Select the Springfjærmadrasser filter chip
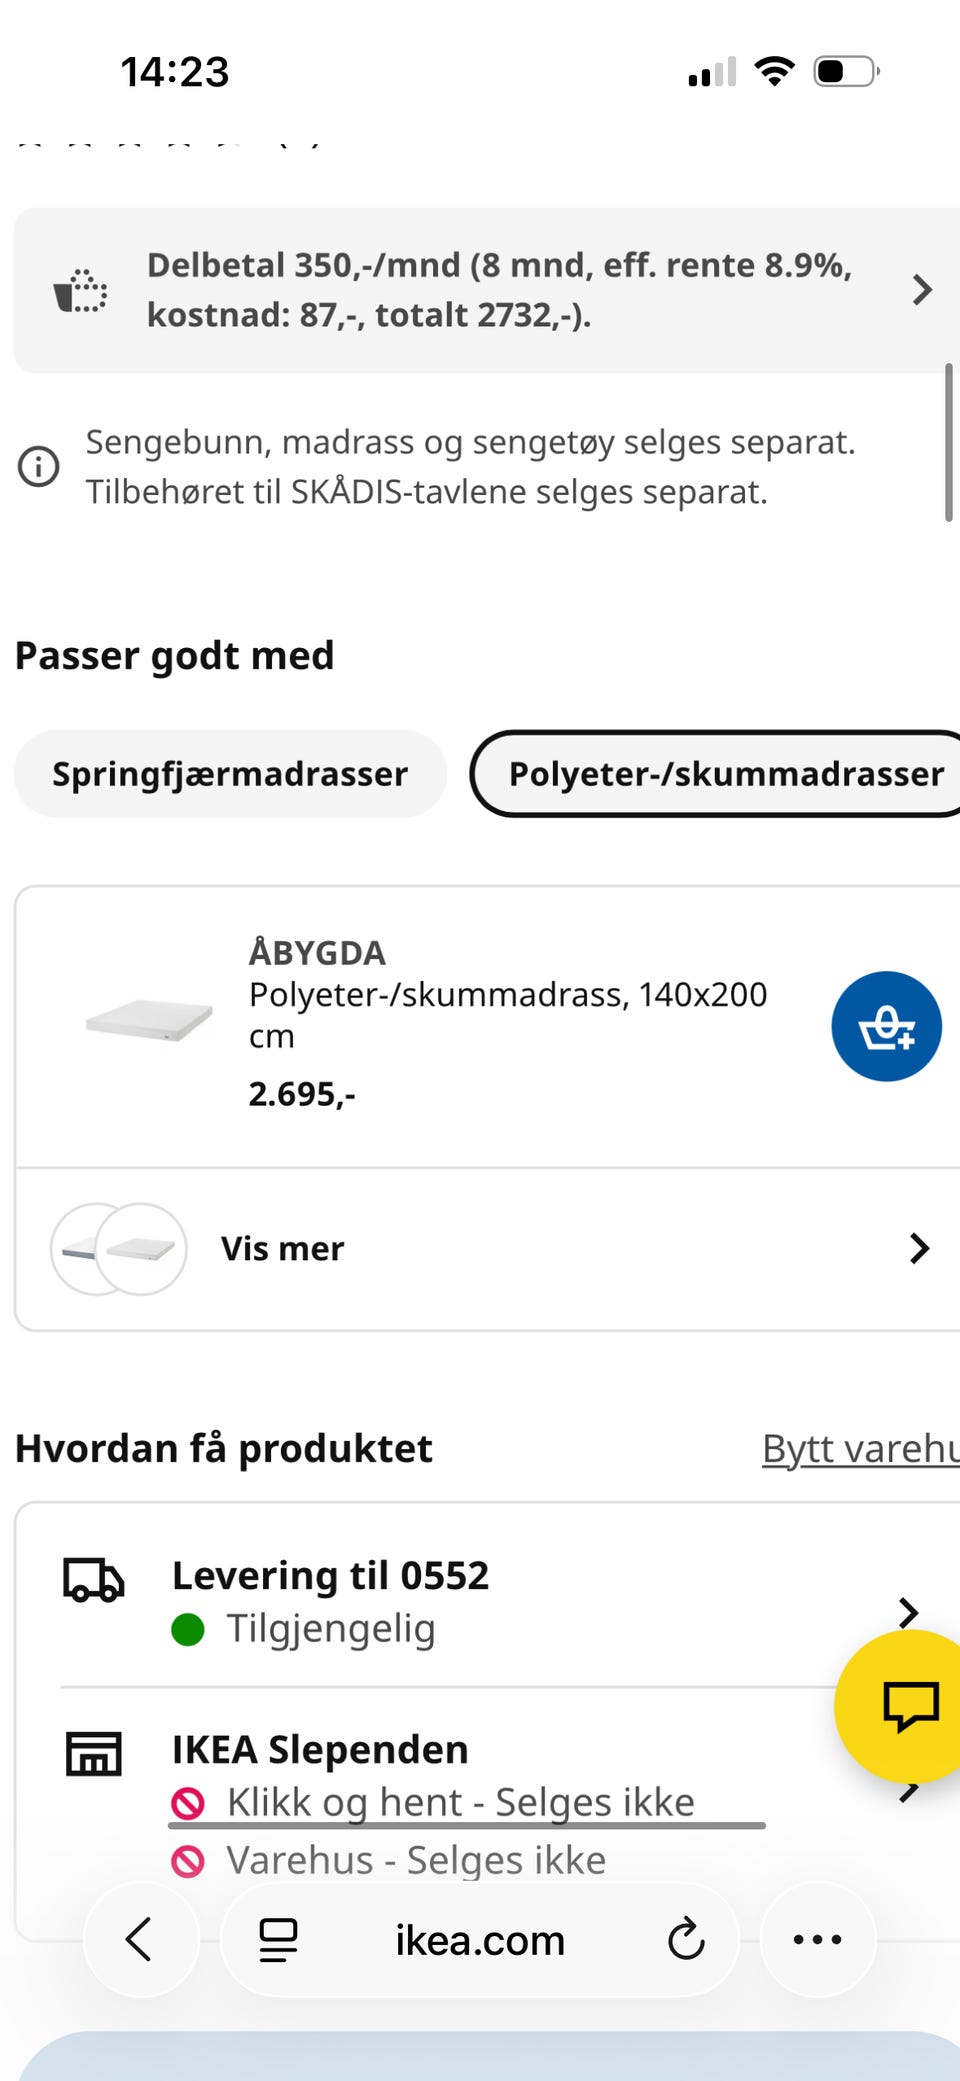The width and height of the screenshot is (960, 2081). 230,774
